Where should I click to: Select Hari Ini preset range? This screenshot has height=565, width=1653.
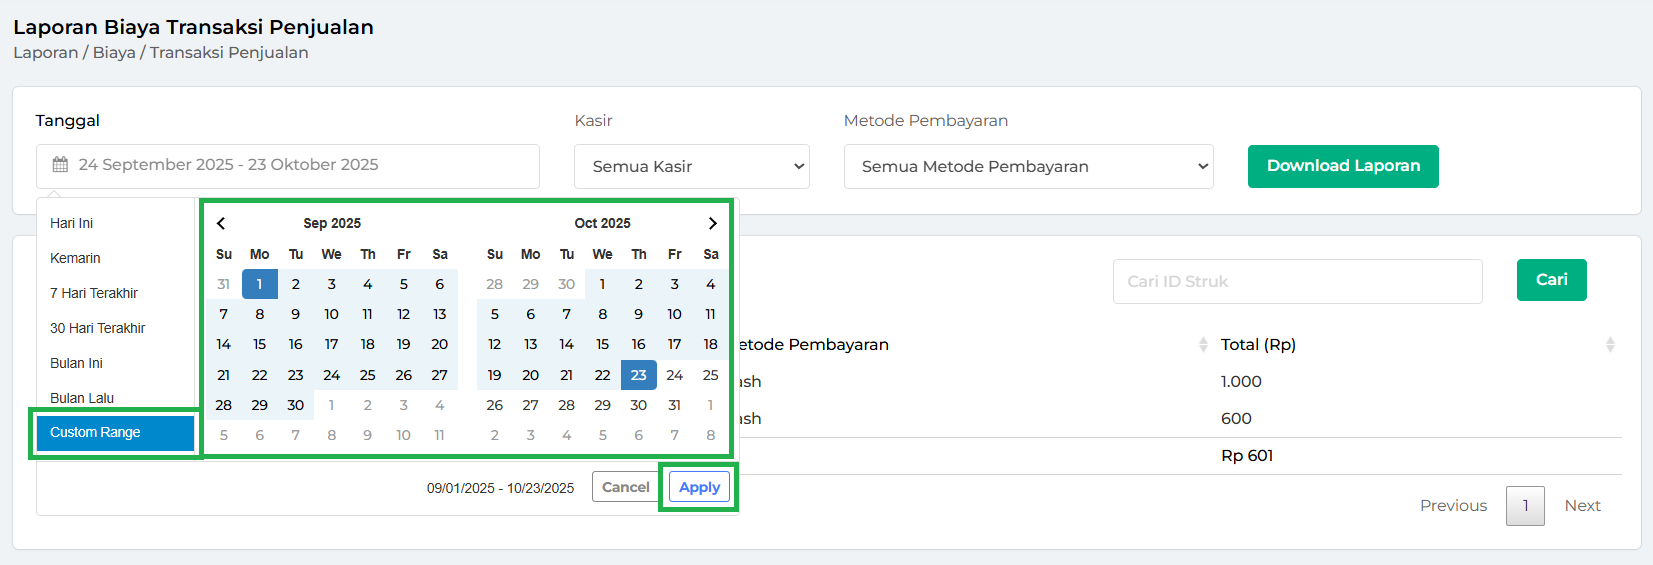pyautogui.click(x=72, y=223)
